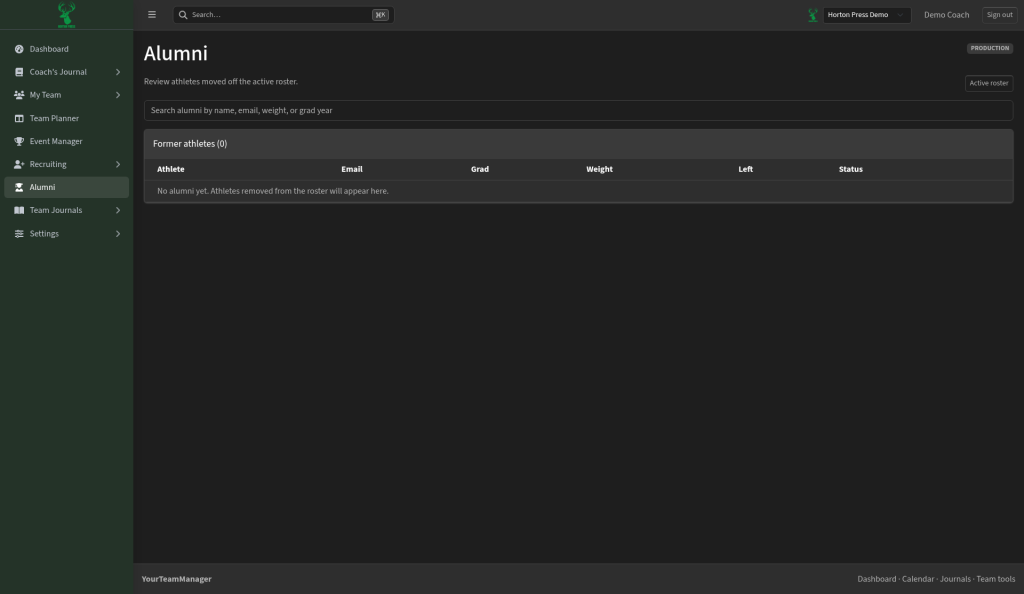1024x594 pixels.
Task: Click the Active roster button
Action: click(x=989, y=83)
